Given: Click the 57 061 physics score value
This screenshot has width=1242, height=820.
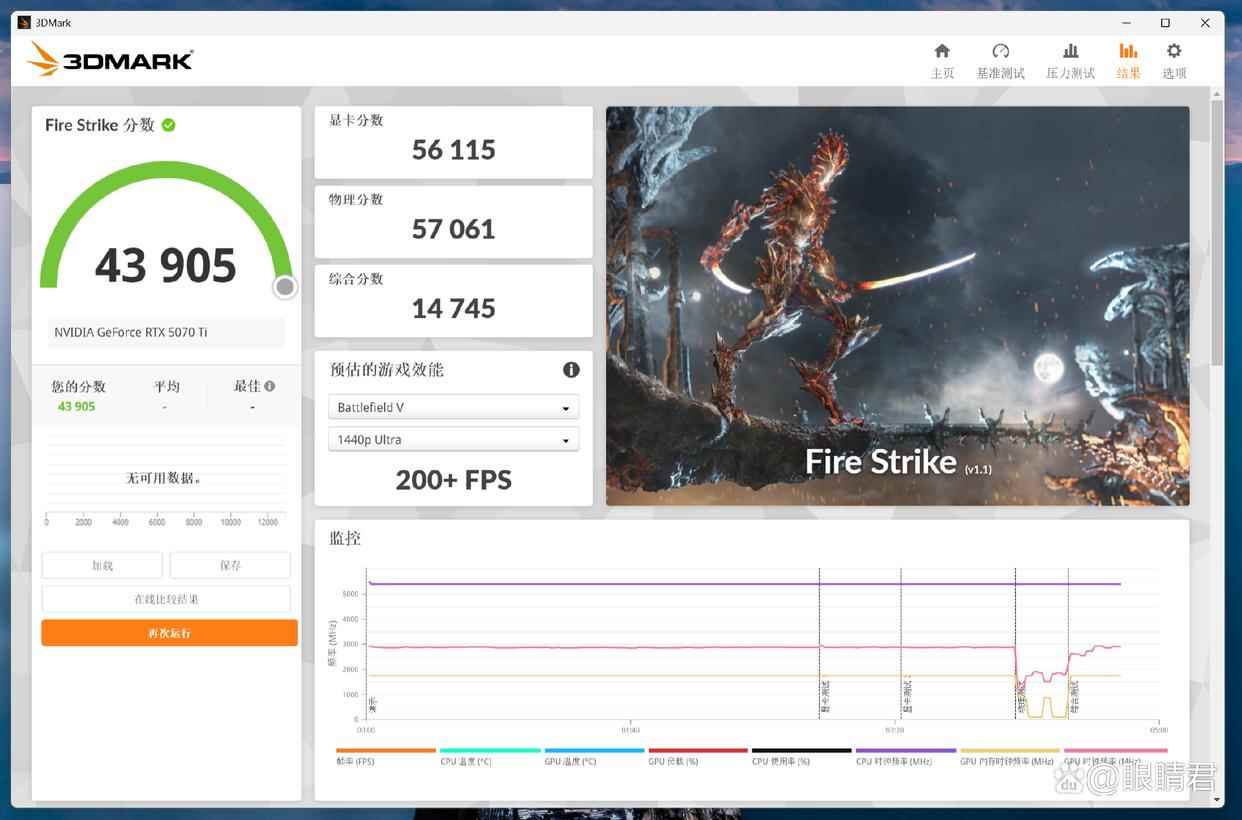Looking at the screenshot, I should (x=454, y=229).
